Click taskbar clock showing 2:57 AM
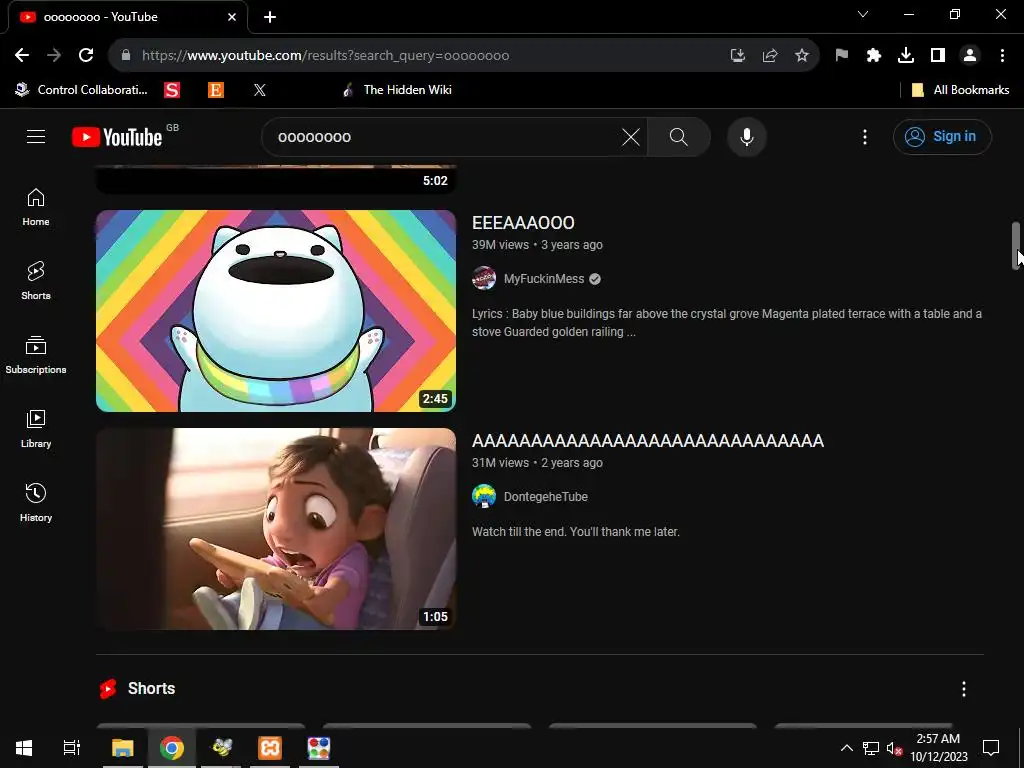The width and height of the screenshot is (1024, 768). tap(938, 748)
